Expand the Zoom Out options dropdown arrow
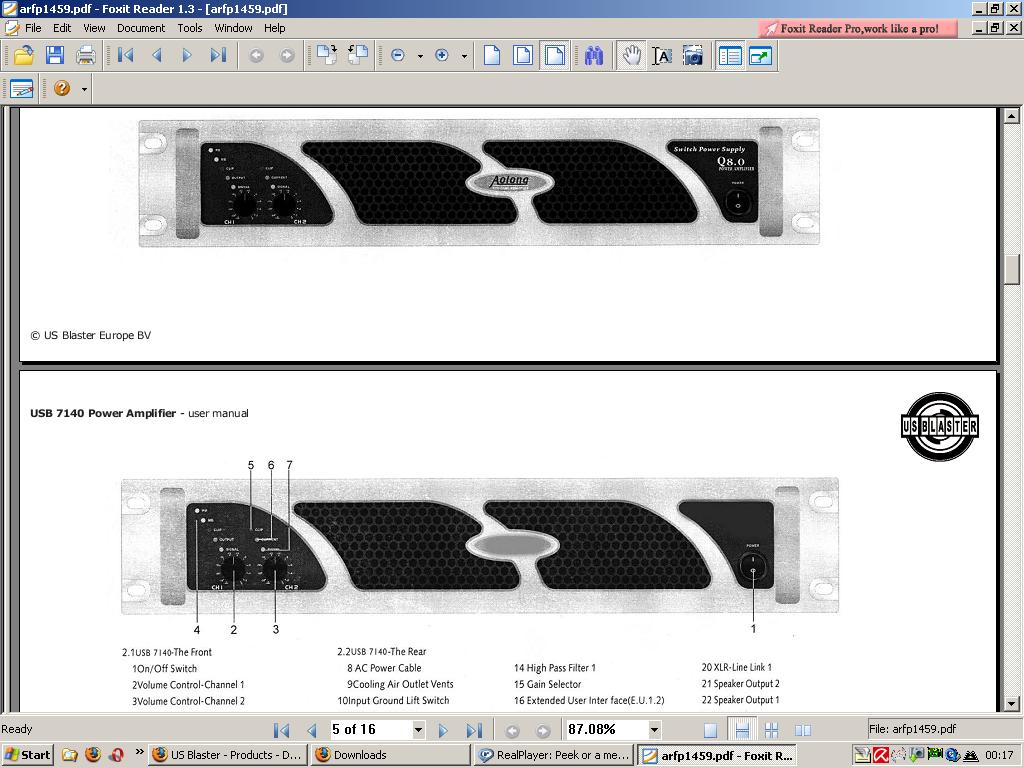The width and height of the screenshot is (1024, 768). (x=420, y=56)
